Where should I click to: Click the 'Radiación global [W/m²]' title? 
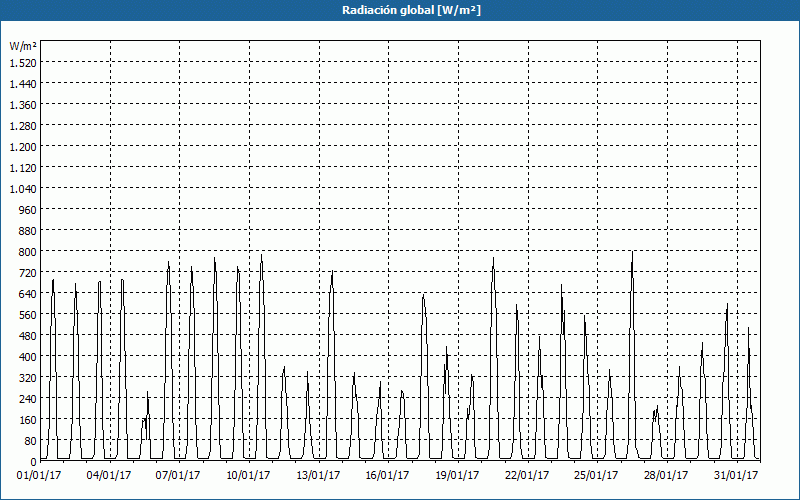click(411, 10)
